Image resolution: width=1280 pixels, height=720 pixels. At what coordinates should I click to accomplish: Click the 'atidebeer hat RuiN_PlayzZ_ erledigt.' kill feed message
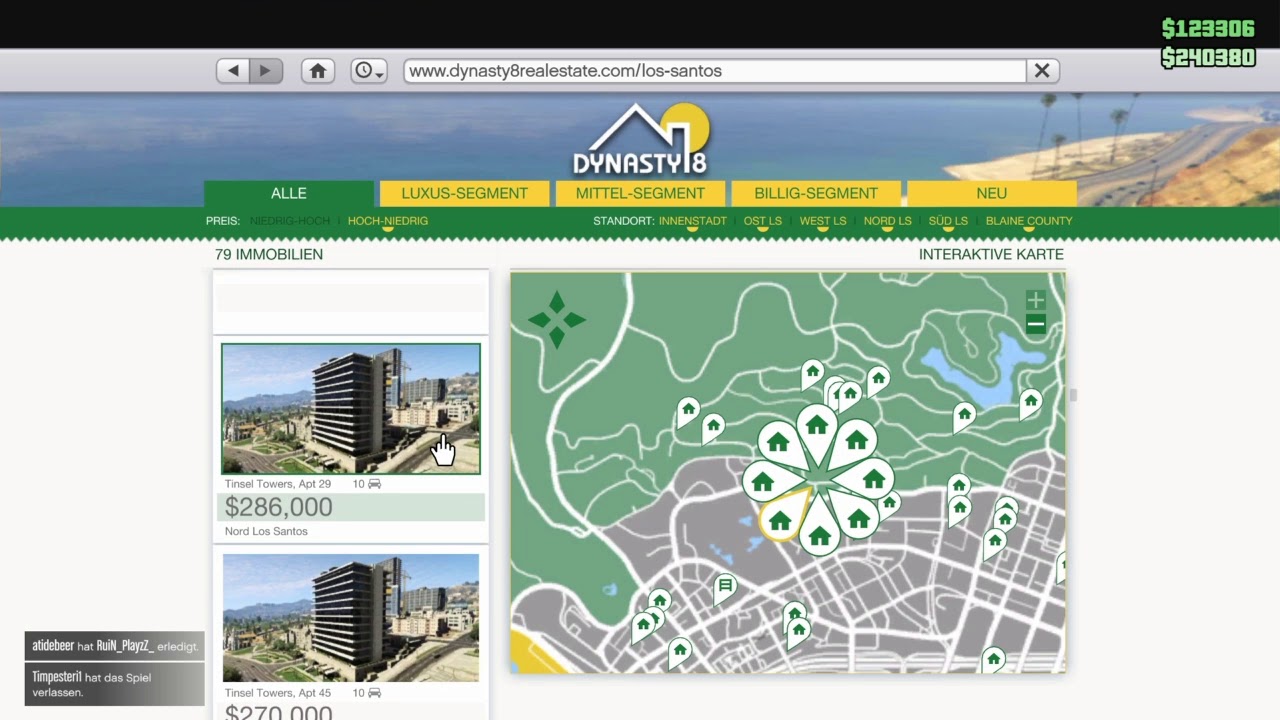(115, 646)
